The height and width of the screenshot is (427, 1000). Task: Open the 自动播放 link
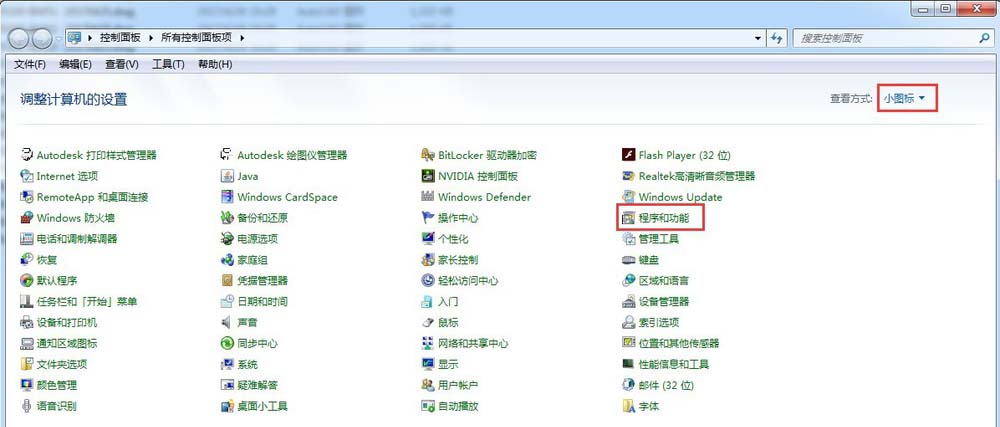tap(458, 406)
